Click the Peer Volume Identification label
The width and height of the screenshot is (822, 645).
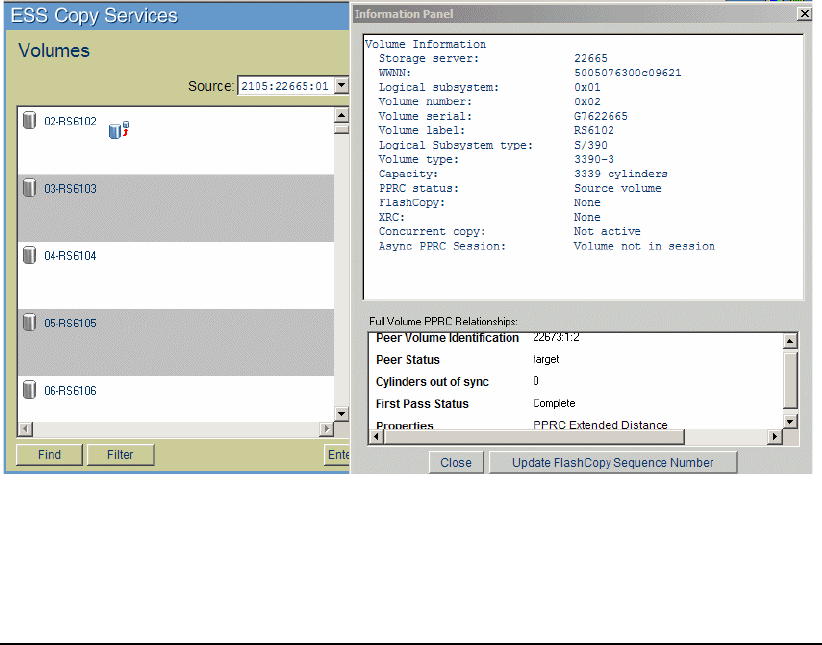click(448, 338)
